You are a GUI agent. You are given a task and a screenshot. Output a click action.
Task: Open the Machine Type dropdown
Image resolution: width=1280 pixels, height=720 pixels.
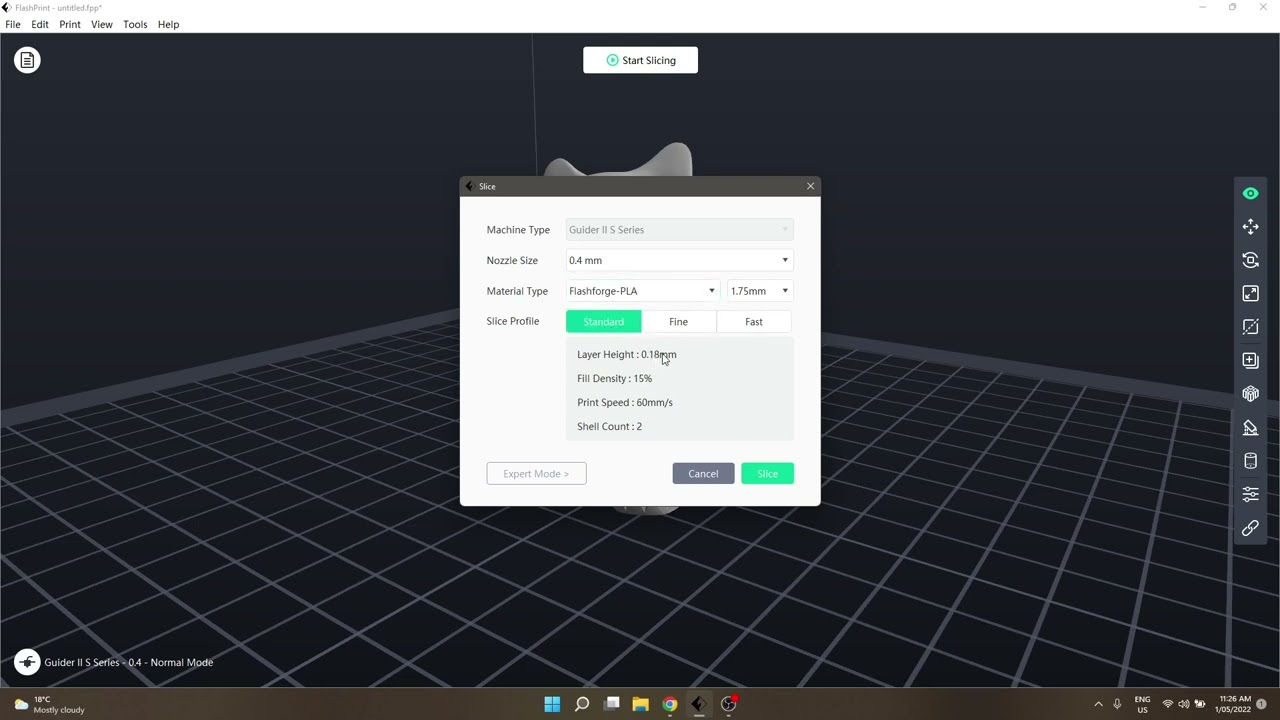(680, 230)
